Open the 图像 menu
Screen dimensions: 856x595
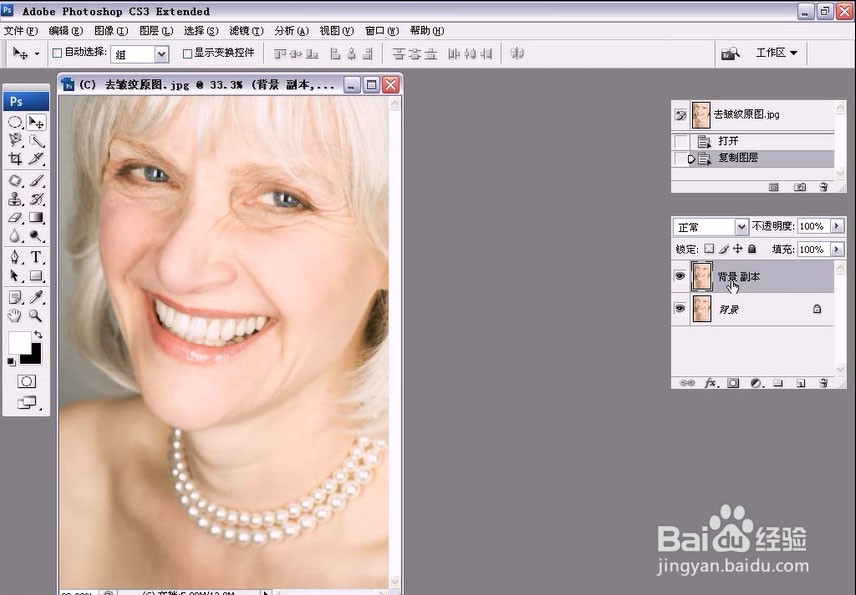click(x=111, y=31)
